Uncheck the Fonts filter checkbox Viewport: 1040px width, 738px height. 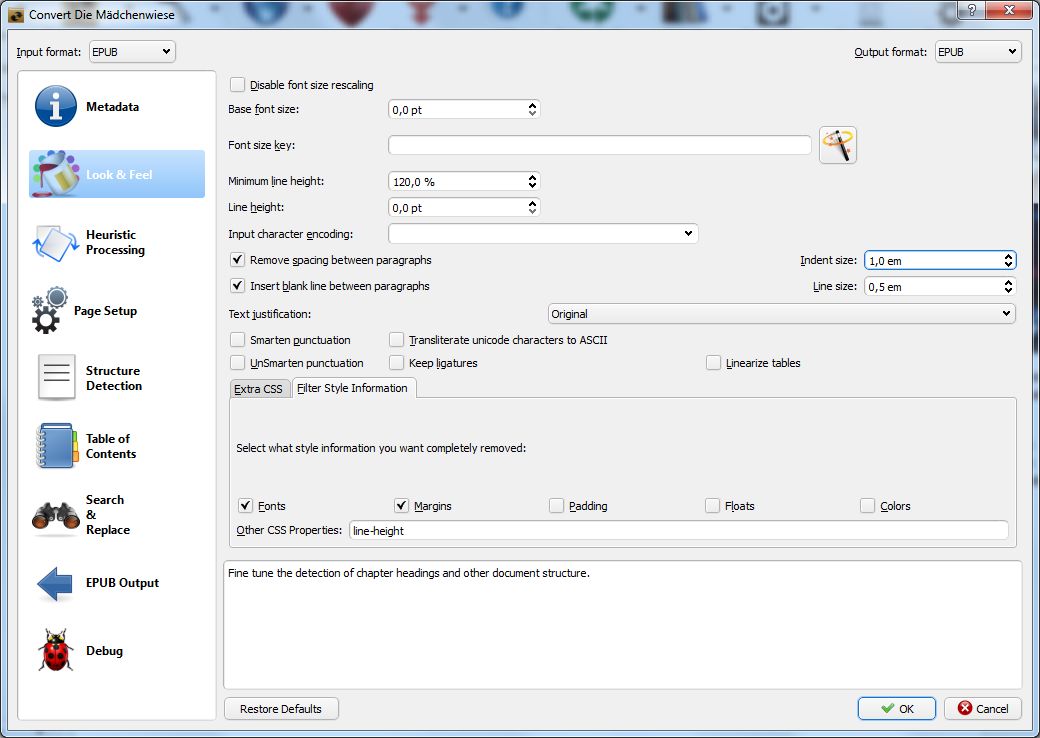245,505
